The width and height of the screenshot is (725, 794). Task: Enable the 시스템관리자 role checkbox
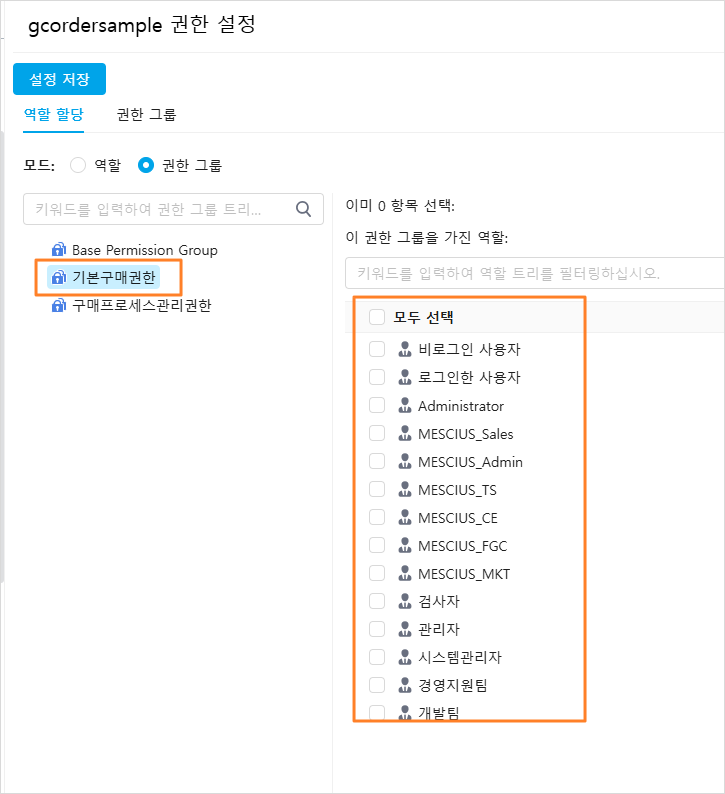pyautogui.click(x=377, y=657)
